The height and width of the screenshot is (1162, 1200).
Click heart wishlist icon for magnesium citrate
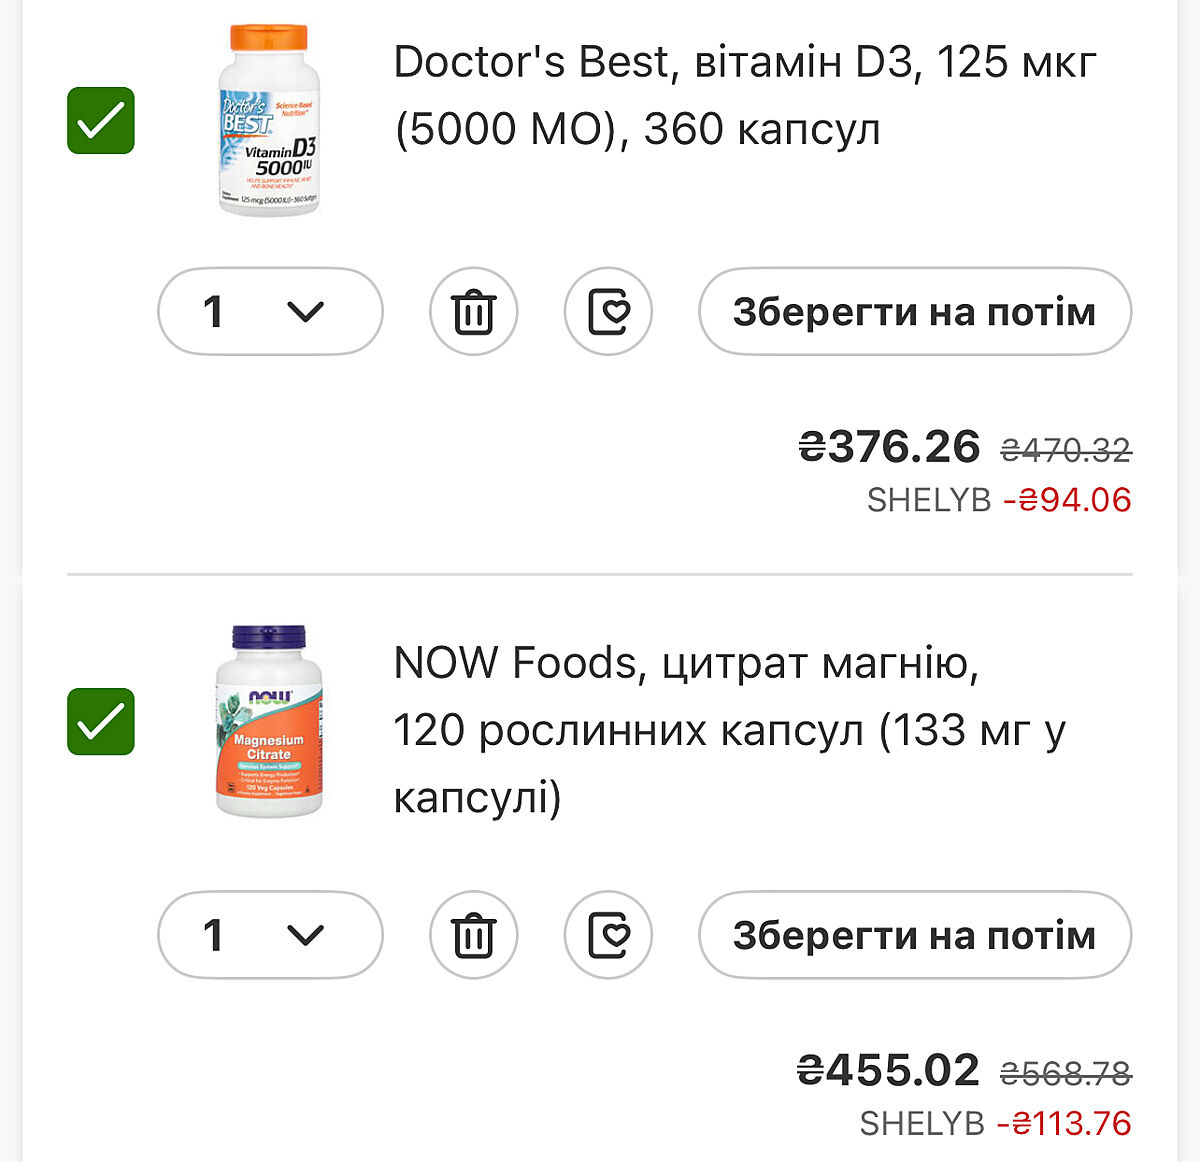[x=608, y=935]
